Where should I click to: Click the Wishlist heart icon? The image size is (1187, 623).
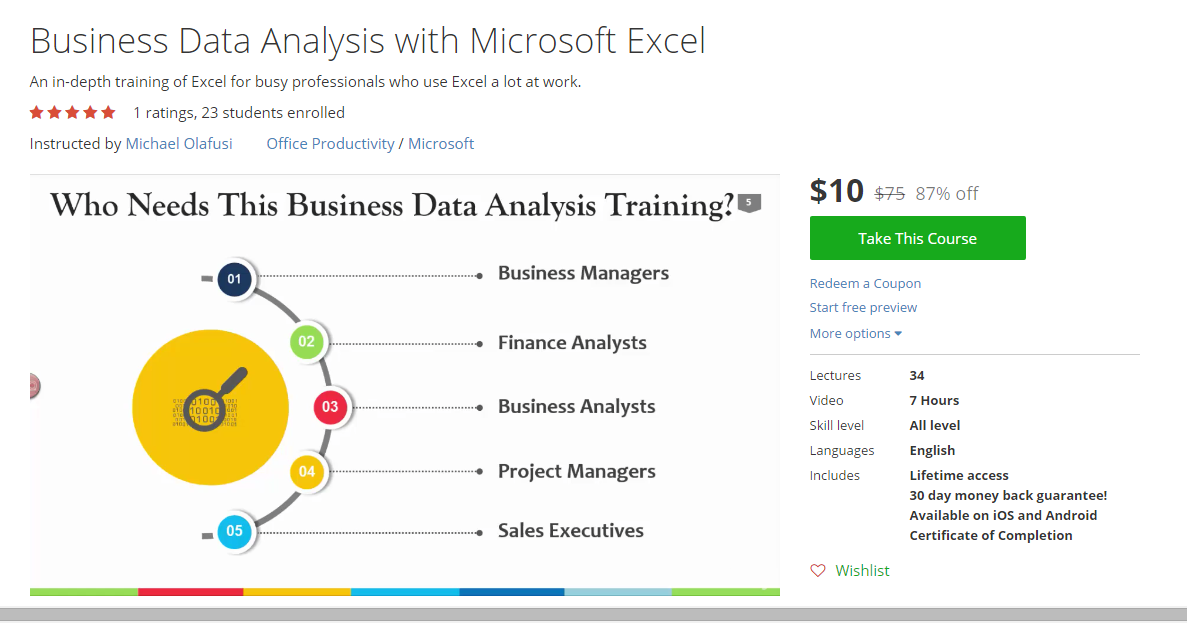[x=817, y=569]
